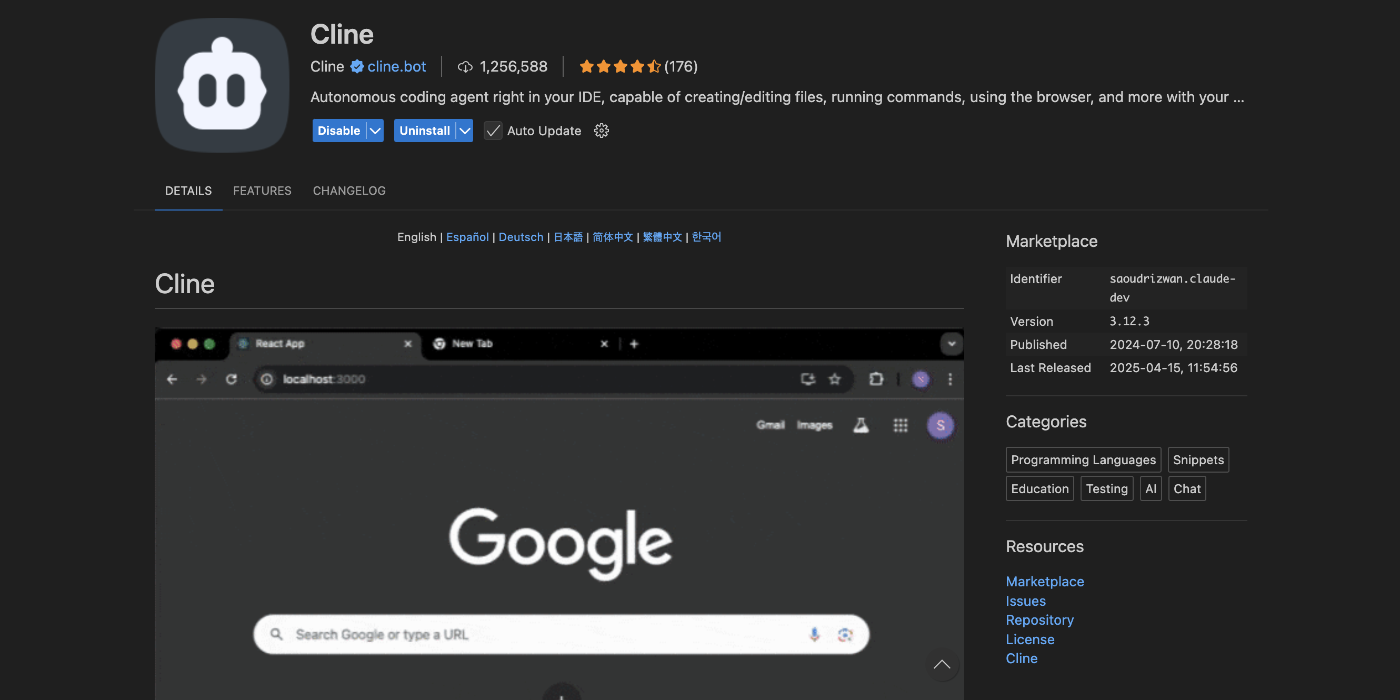Image resolution: width=1400 pixels, height=700 pixels.
Task: Open the Español readme link
Action: 467,237
